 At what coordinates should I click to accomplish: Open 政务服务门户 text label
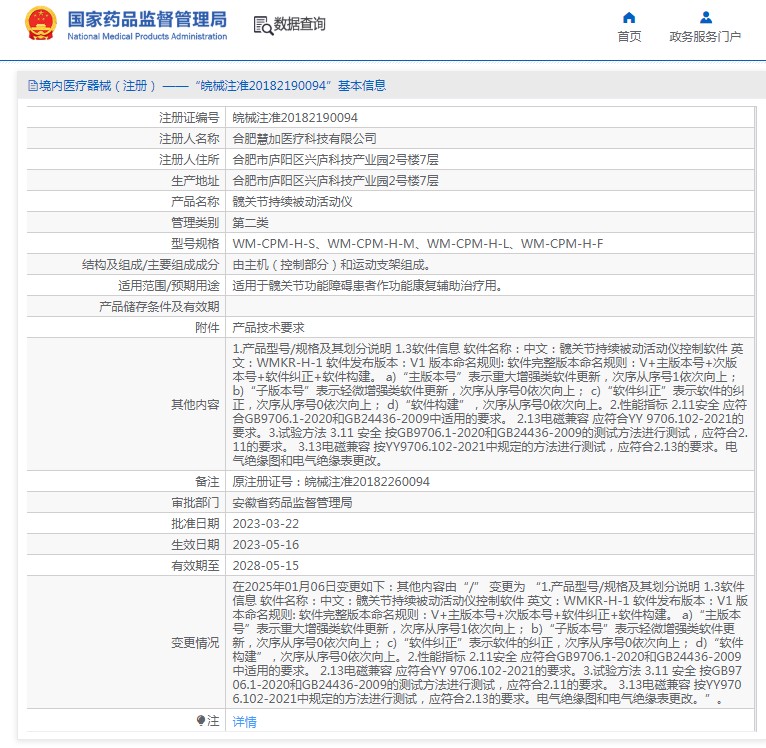[x=705, y=37]
